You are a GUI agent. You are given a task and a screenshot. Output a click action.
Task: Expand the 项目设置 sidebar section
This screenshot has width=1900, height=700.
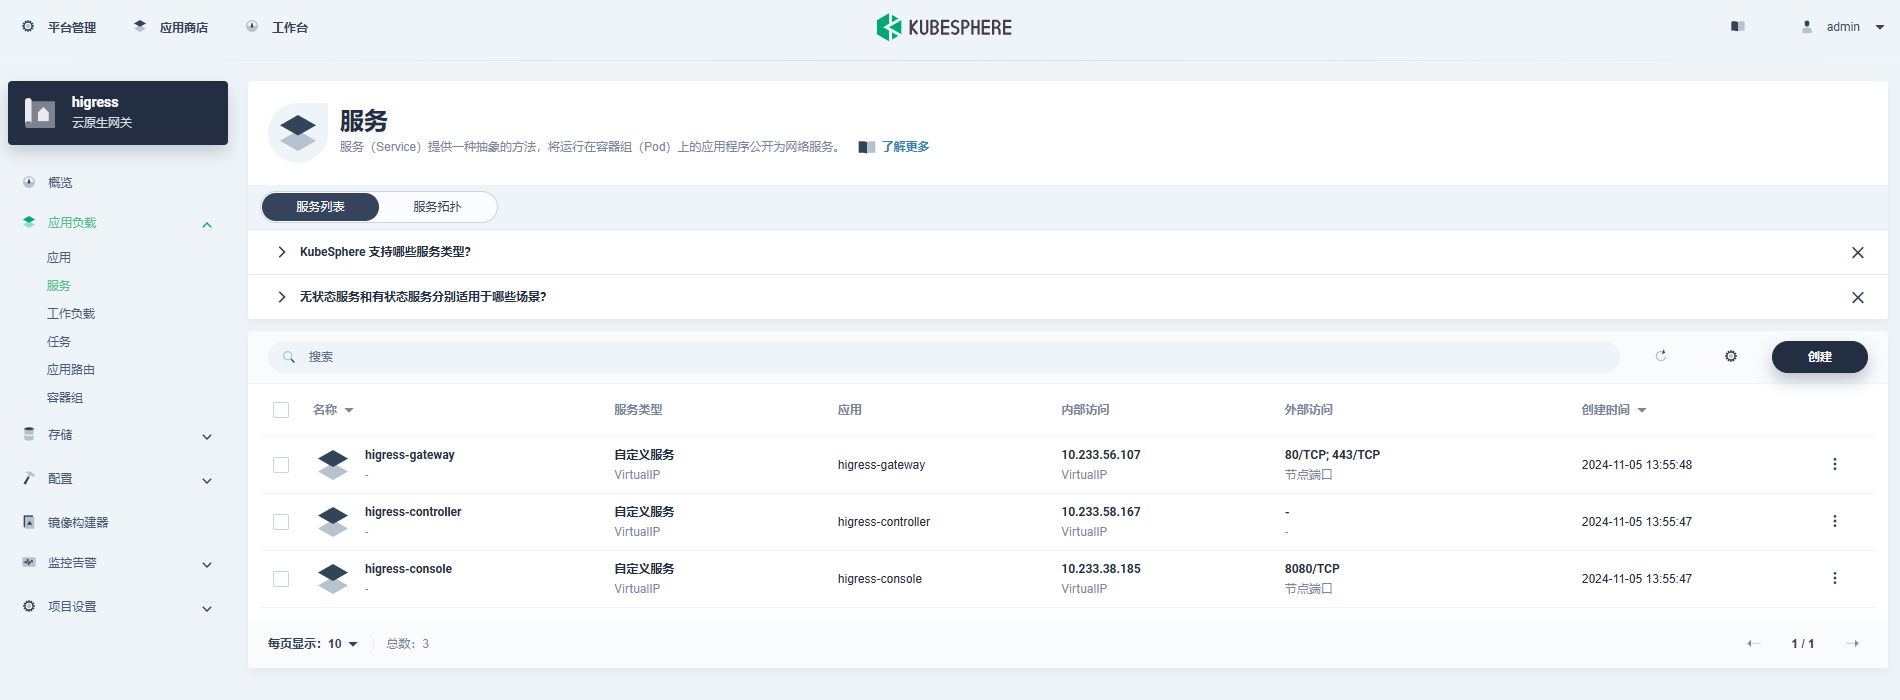pos(207,608)
